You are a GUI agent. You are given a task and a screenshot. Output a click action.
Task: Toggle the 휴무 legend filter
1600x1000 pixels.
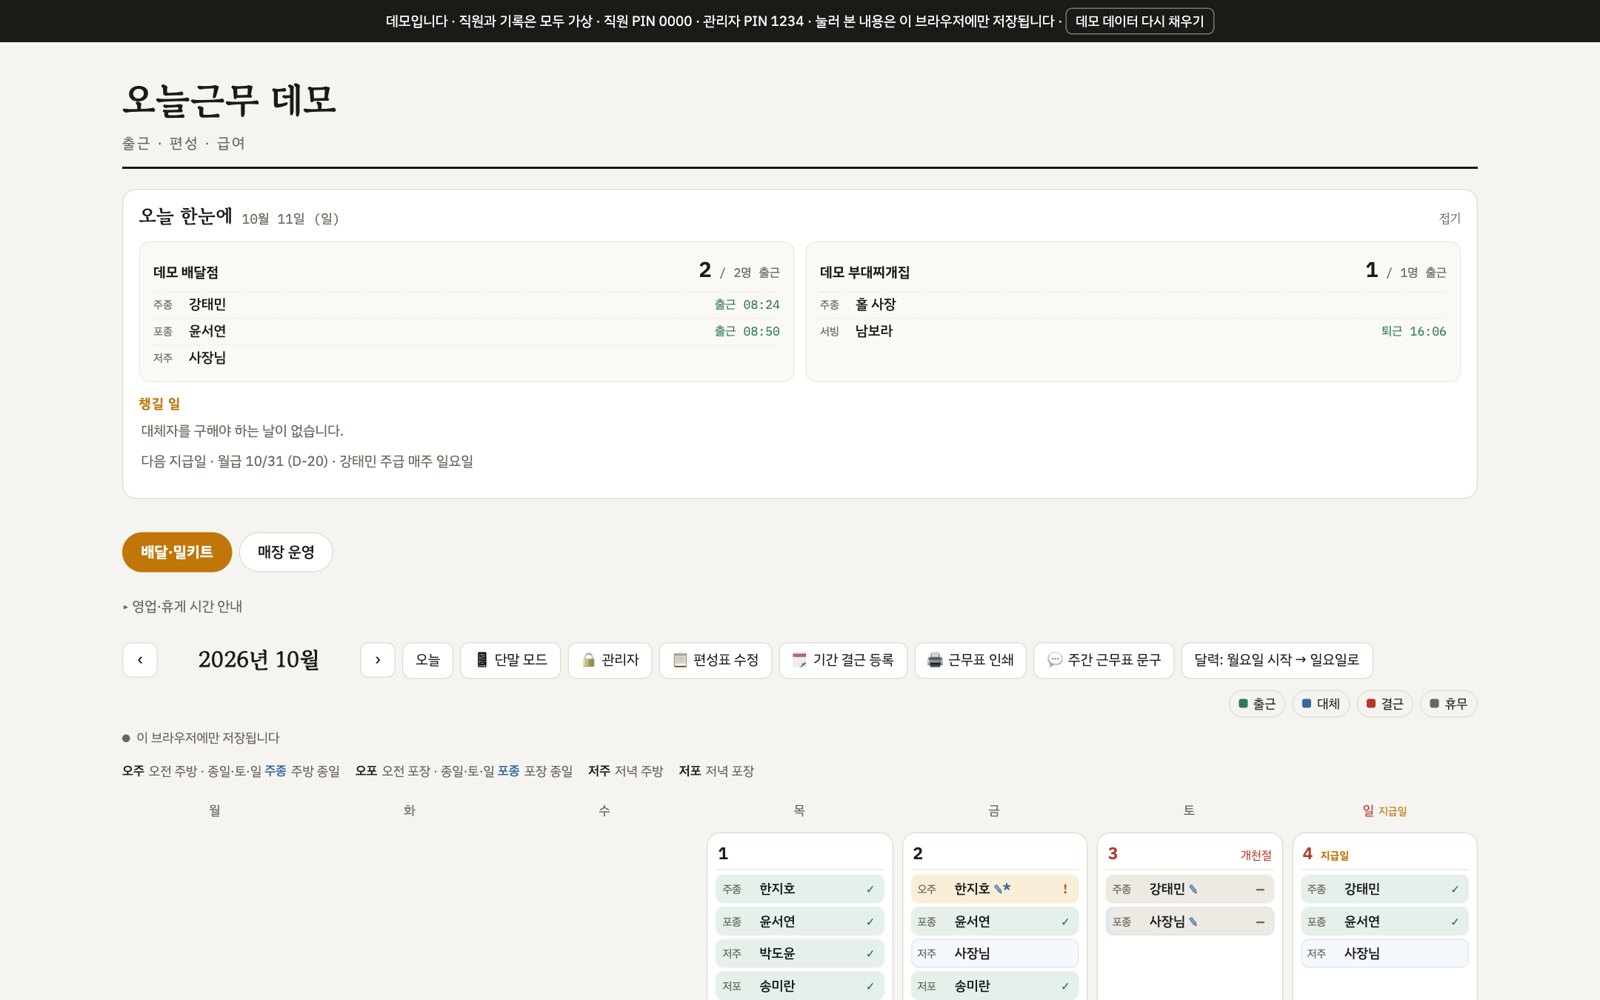(x=1448, y=704)
